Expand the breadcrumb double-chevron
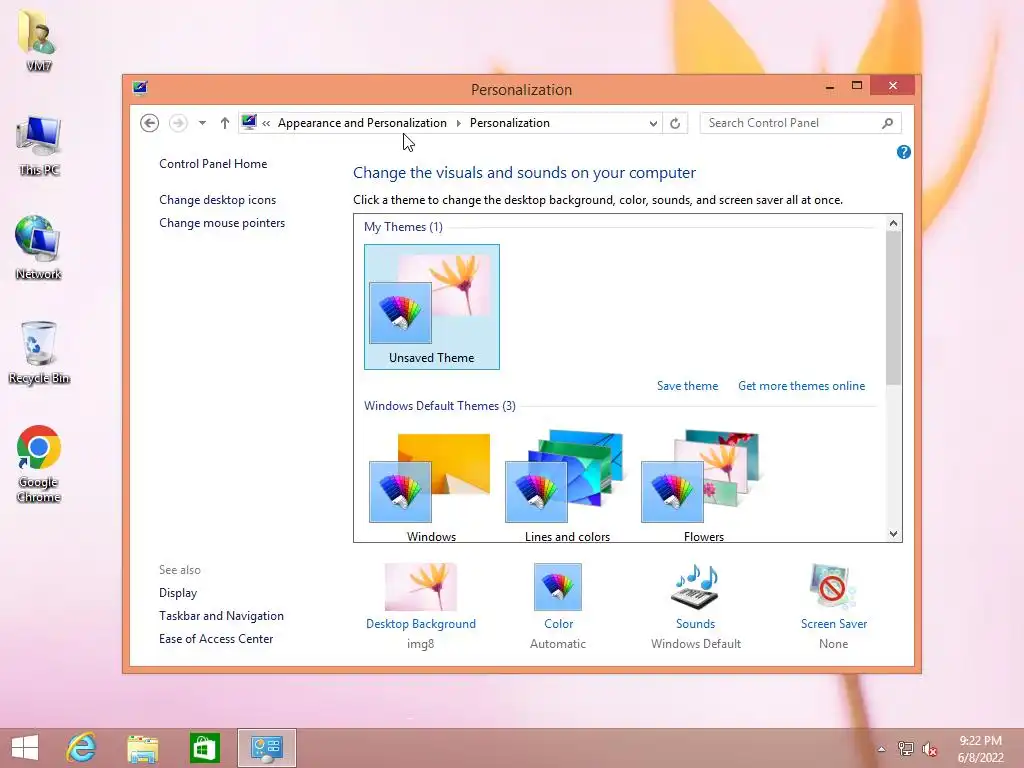The height and width of the screenshot is (768, 1024). pos(266,123)
